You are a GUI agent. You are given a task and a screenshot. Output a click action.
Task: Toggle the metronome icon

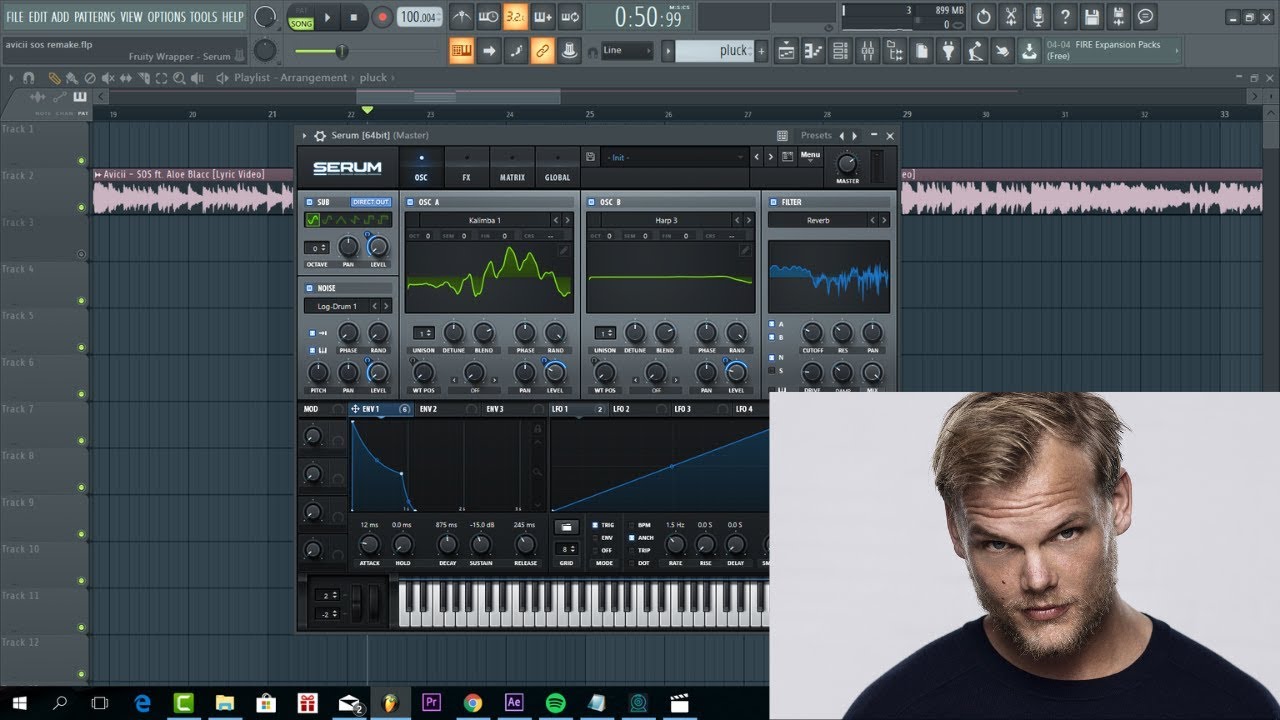461,17
